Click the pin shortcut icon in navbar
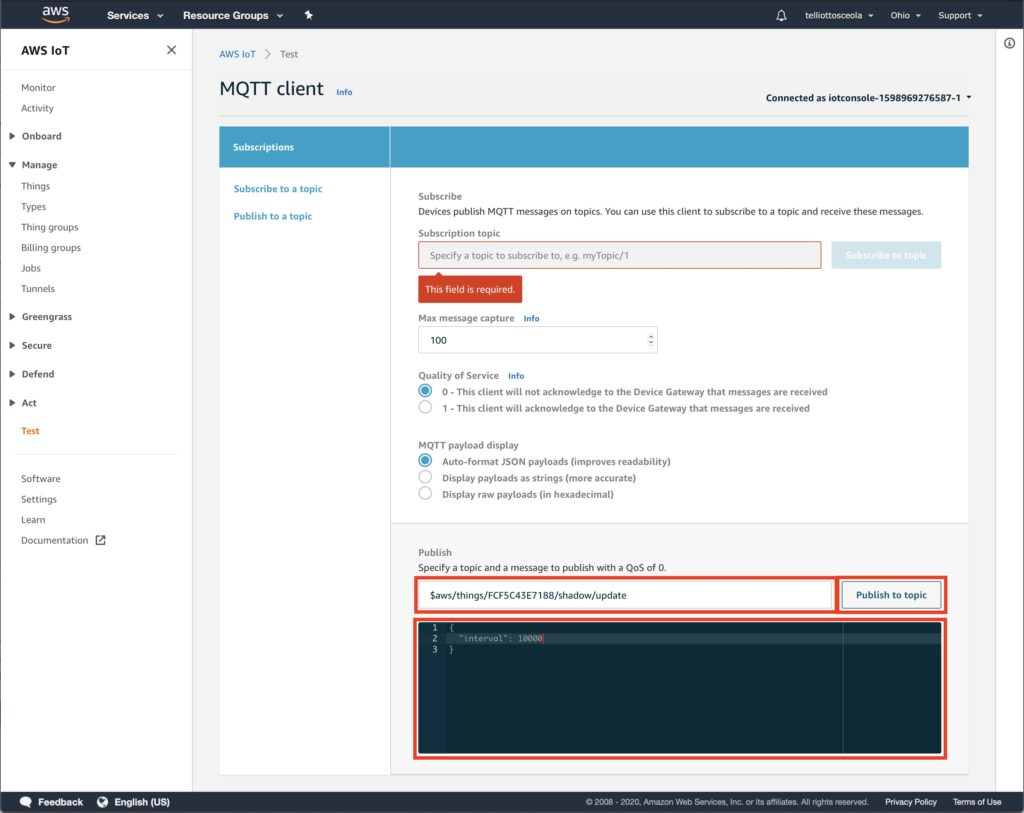Image resolution: width=1024 pixels, height=813 pixels. click(x=308, y=15)
